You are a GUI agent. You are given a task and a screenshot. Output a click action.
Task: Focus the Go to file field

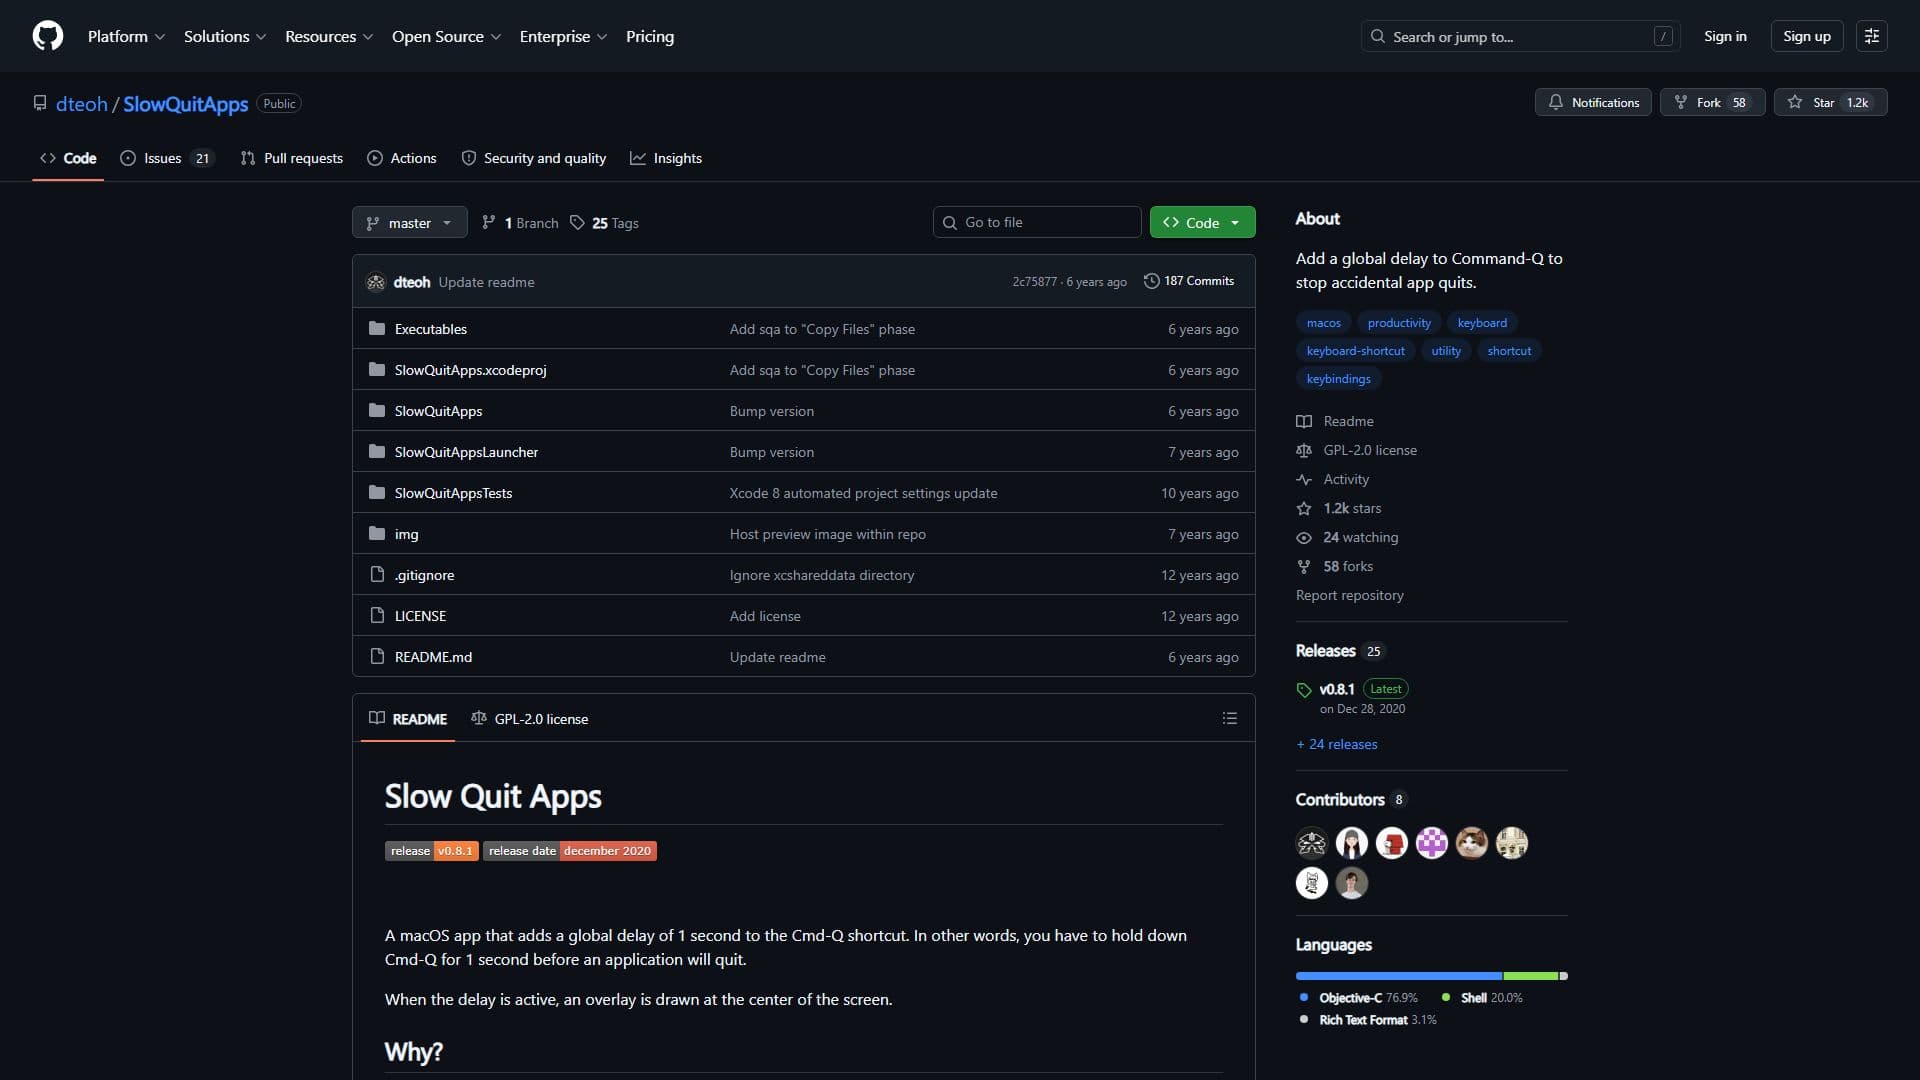coord(1037,222)
